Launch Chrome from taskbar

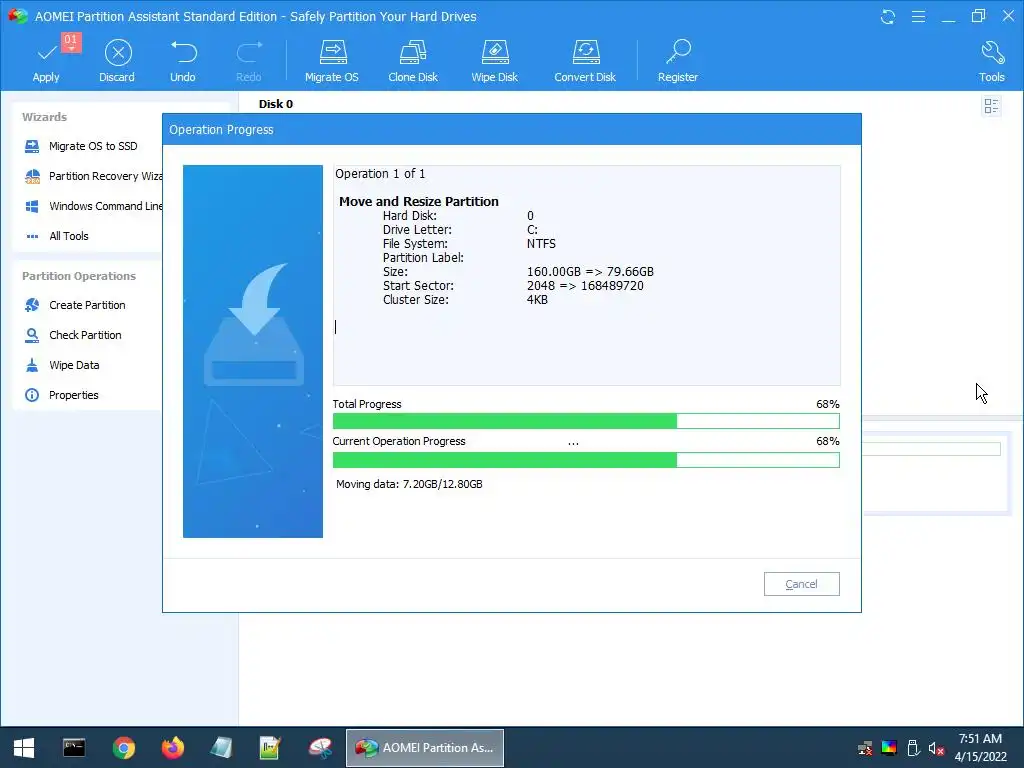pyautogui.click(x=123, y=747)
